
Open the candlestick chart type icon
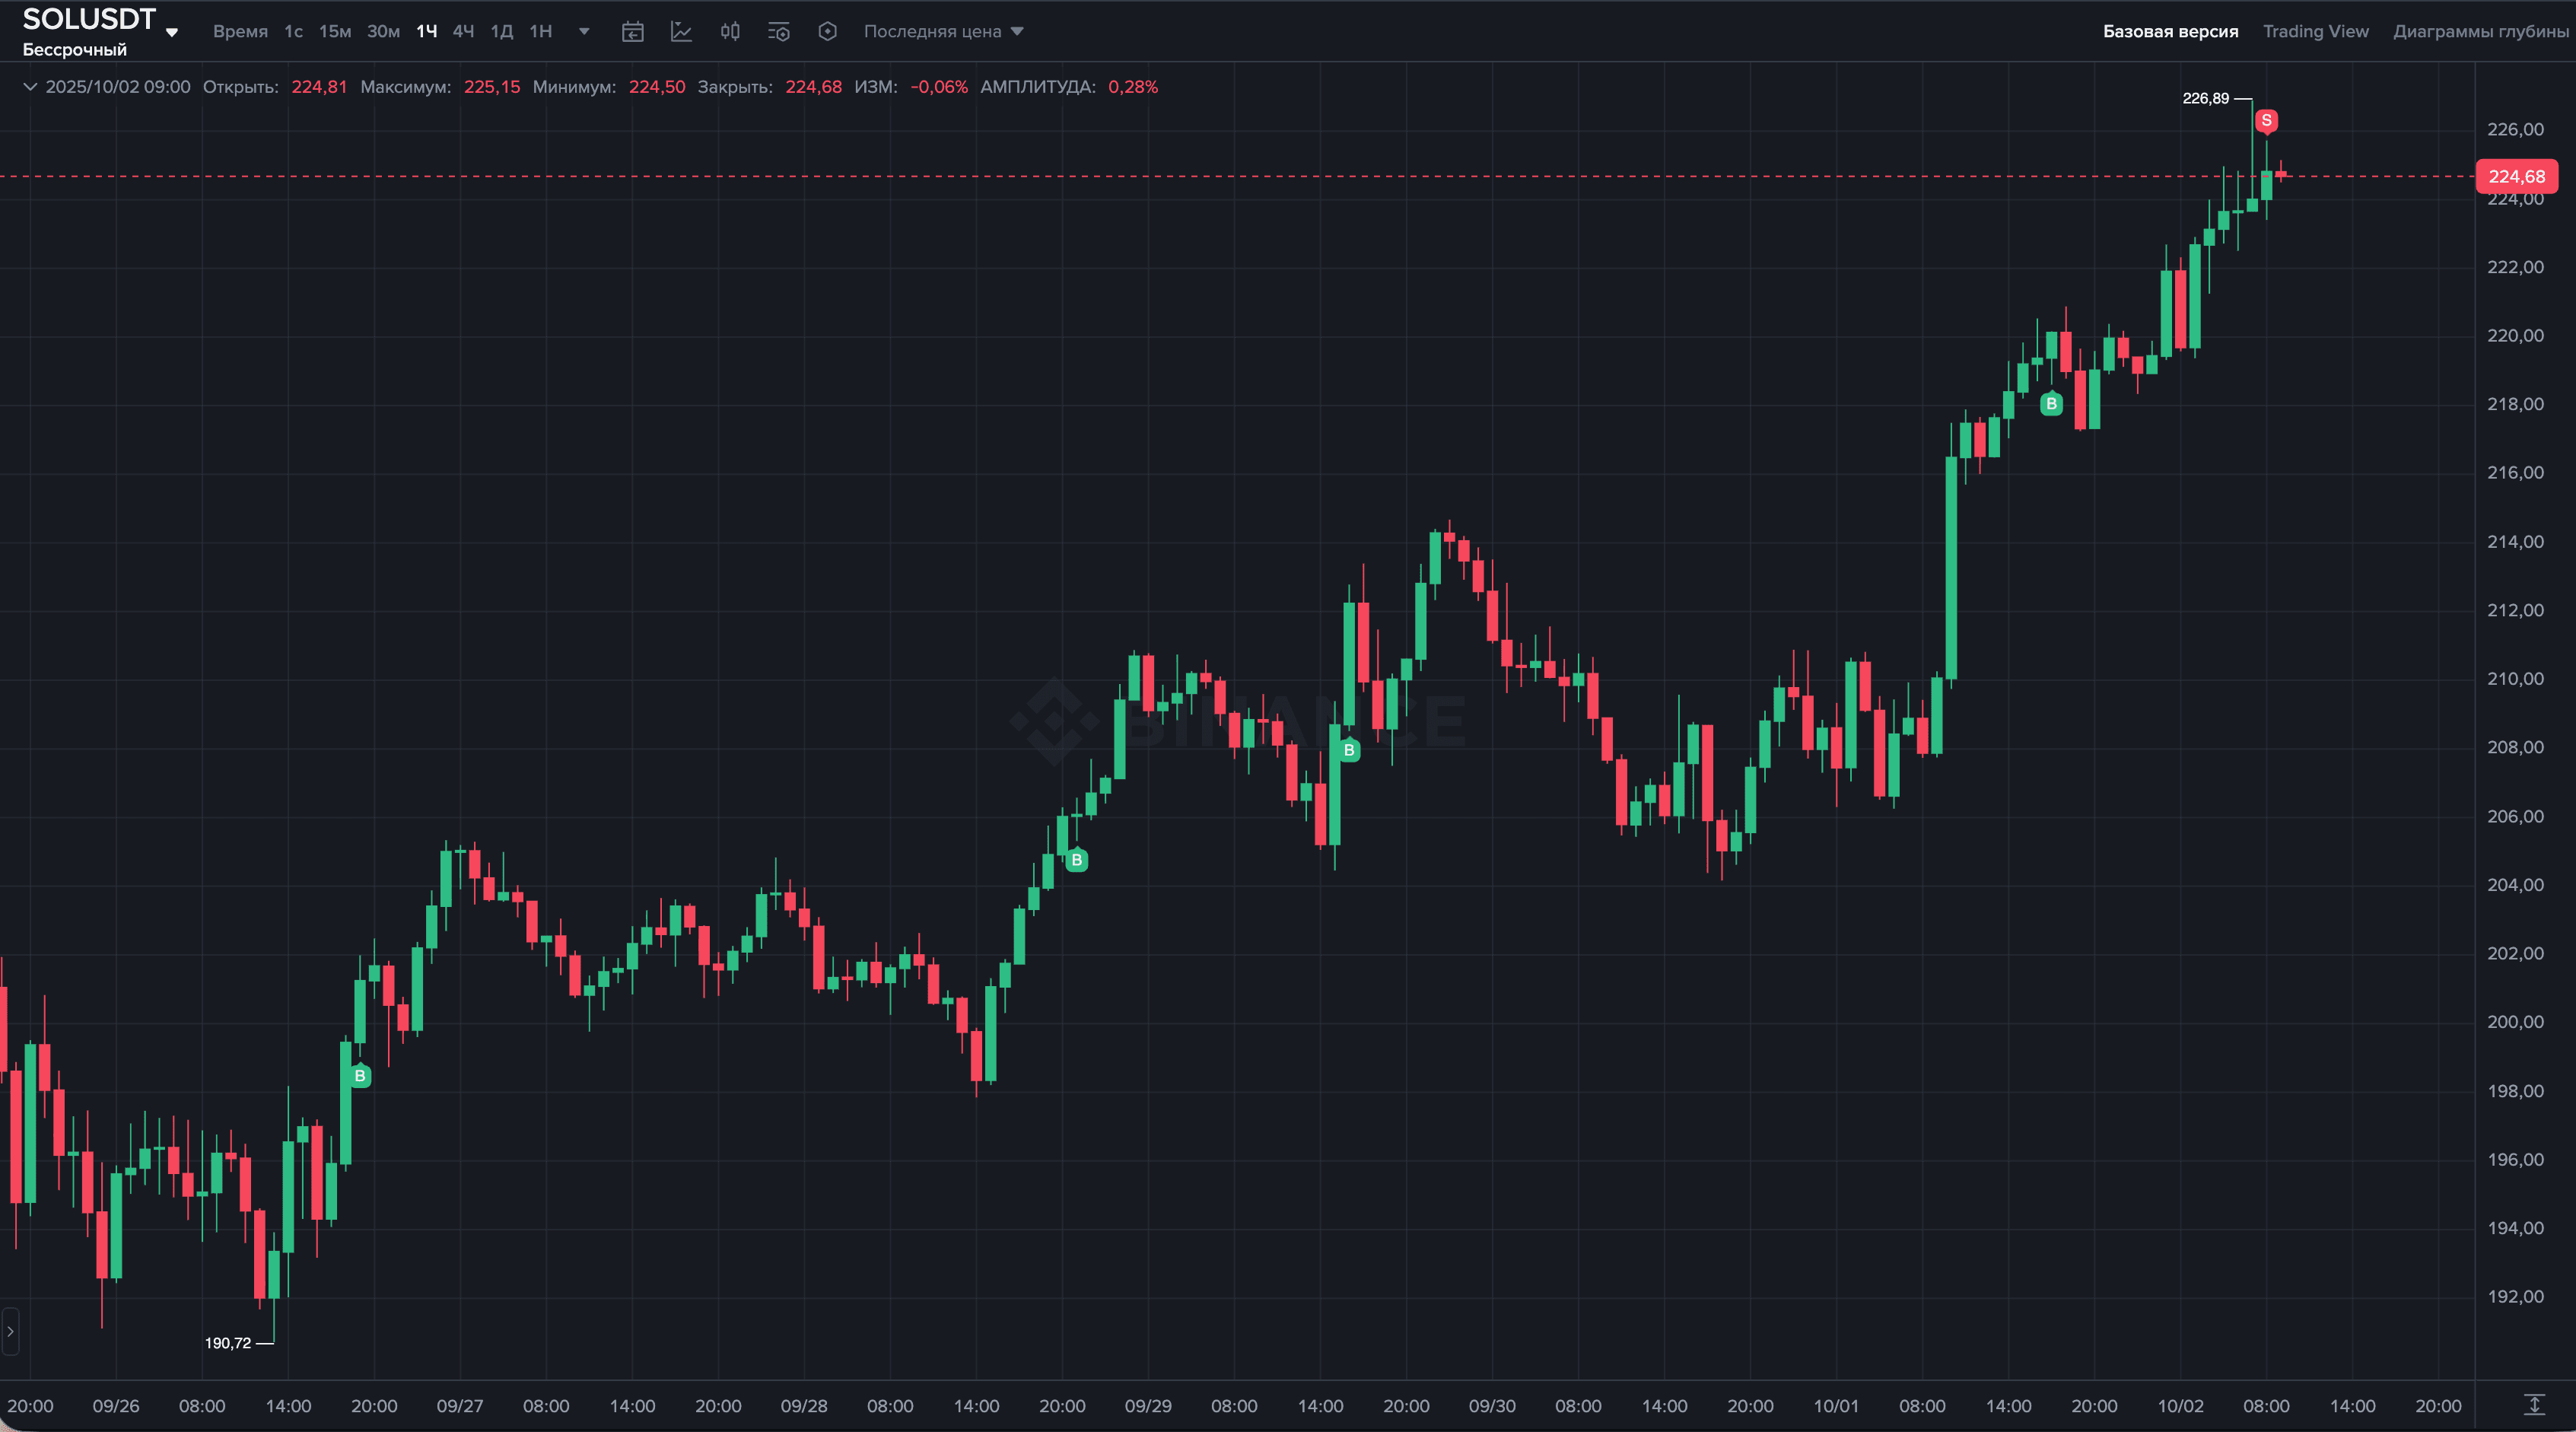[730, 32]
